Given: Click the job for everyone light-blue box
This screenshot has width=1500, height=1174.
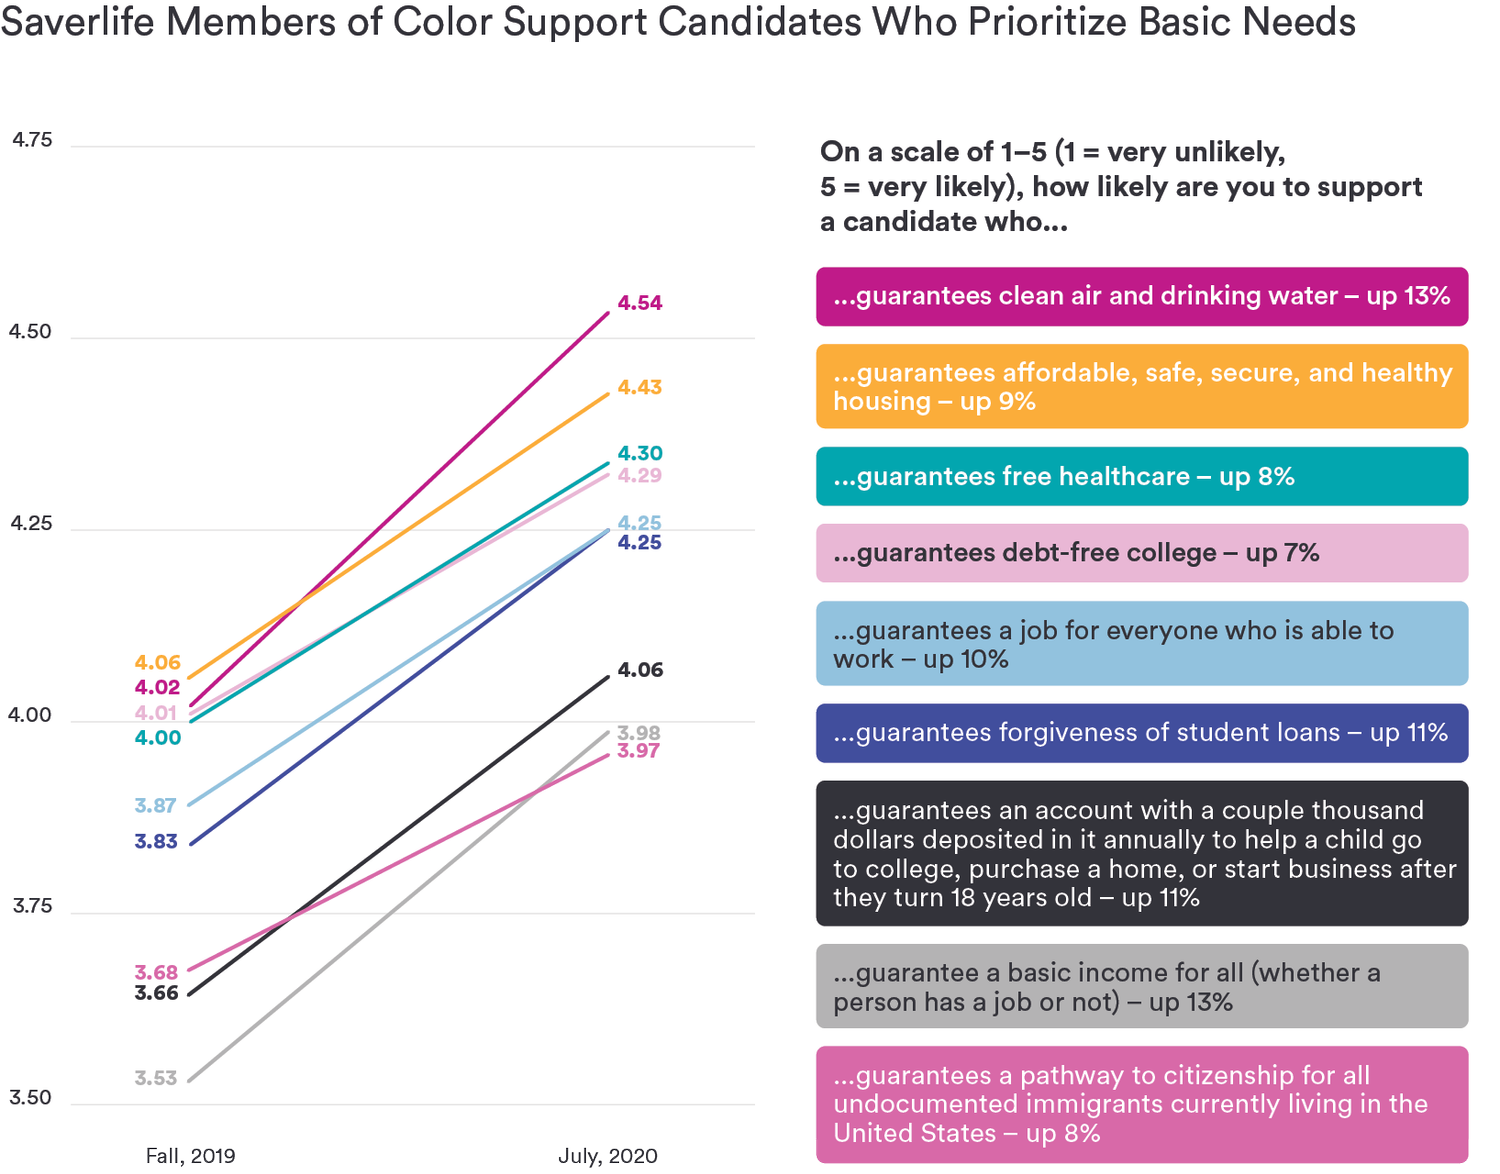Looking at the screenshot, I should point(1141,643).
